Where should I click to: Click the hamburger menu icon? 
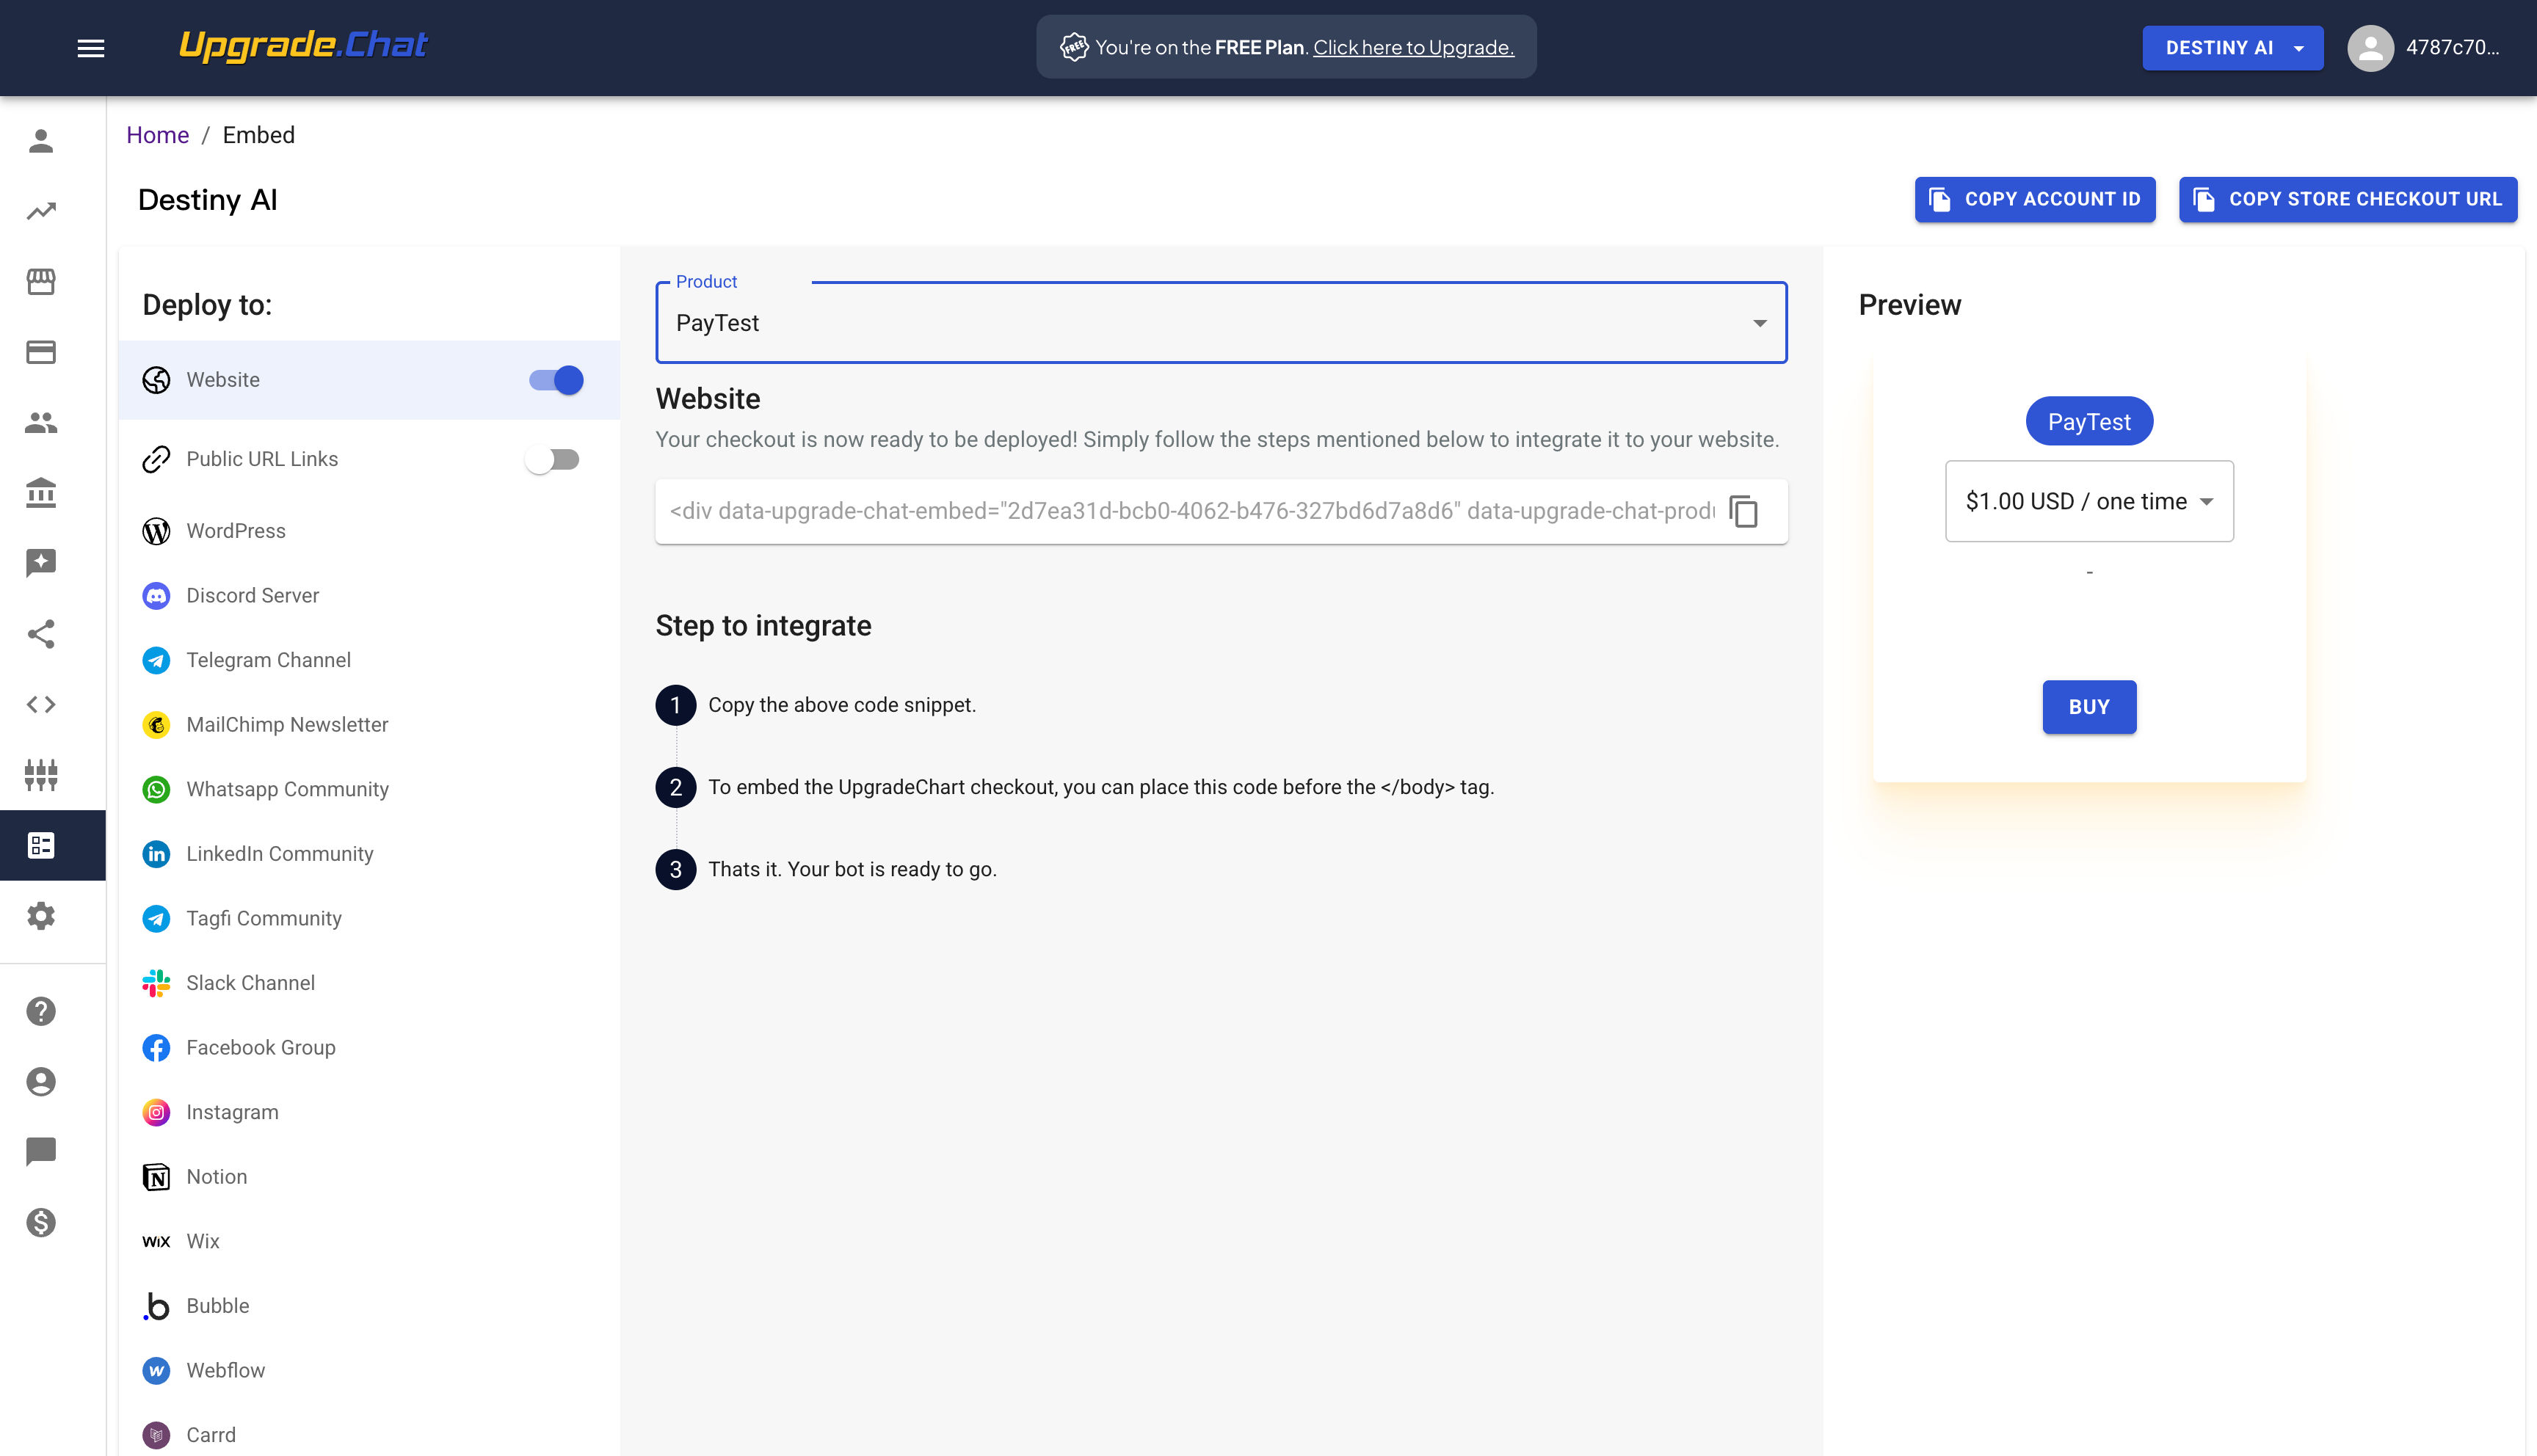tap(91, 48)
